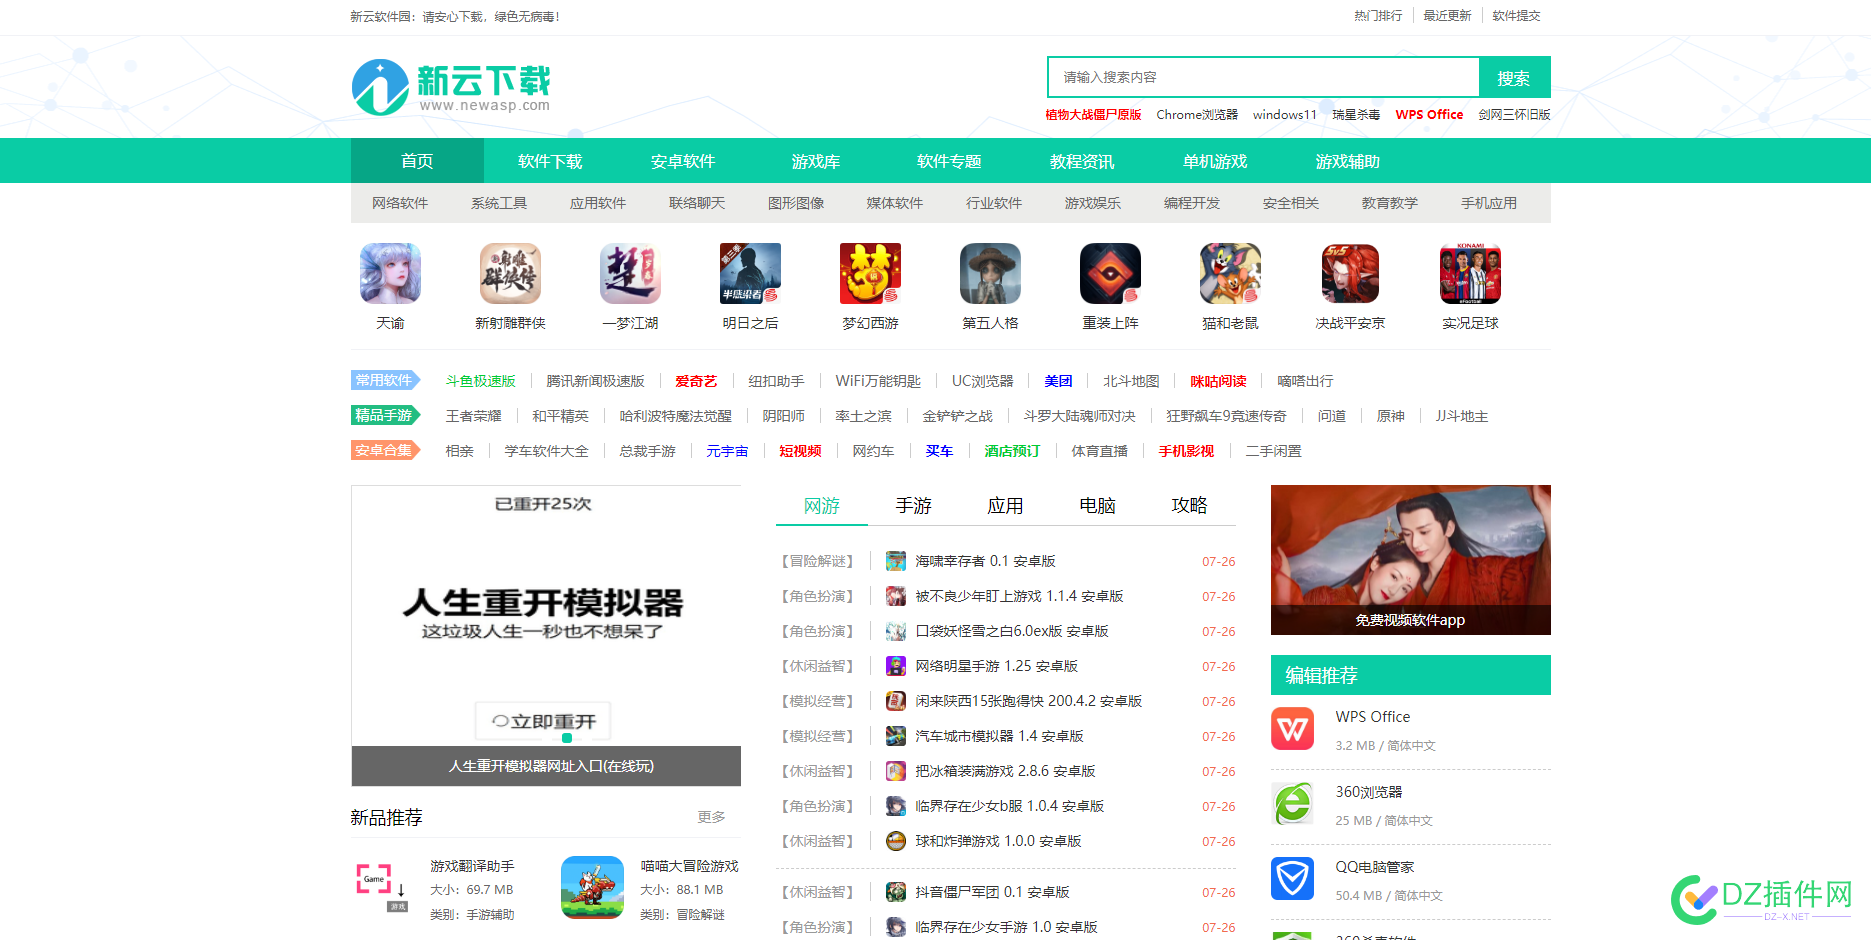1871x940 pixels.
Task: Open the 明日之后 game icon
Action: coord(750,273)
